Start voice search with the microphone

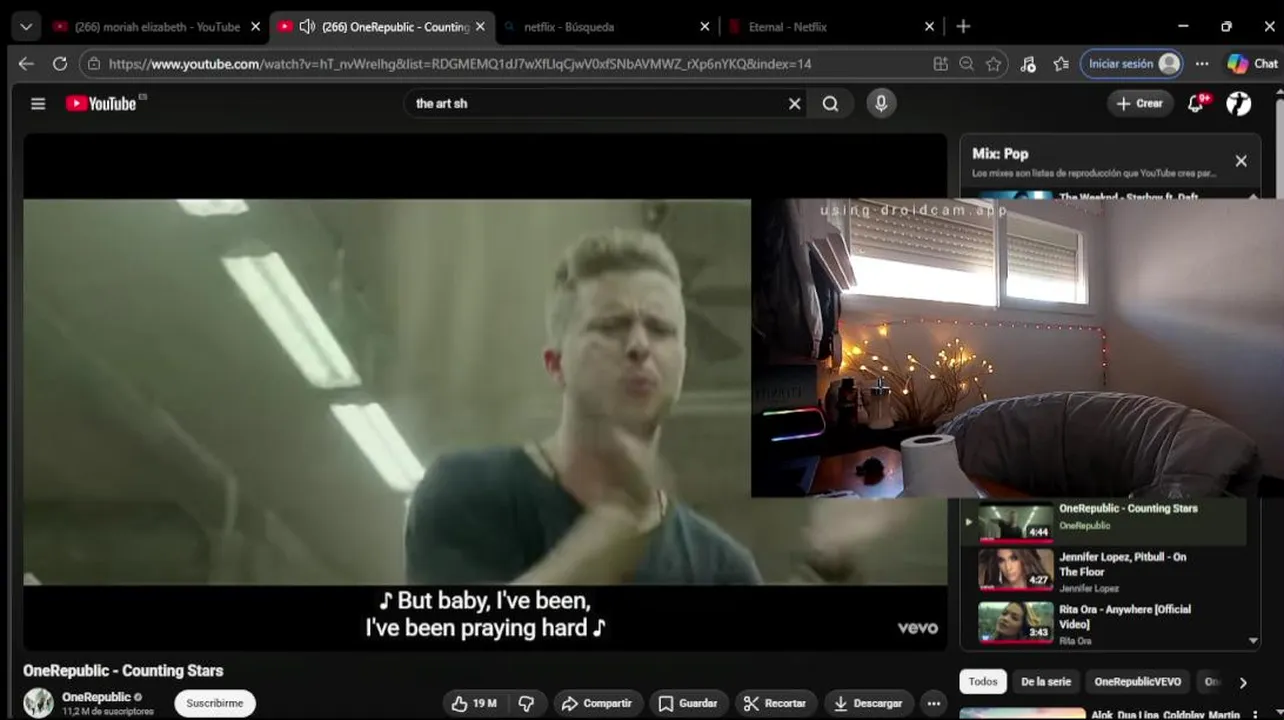pos(881,103)
